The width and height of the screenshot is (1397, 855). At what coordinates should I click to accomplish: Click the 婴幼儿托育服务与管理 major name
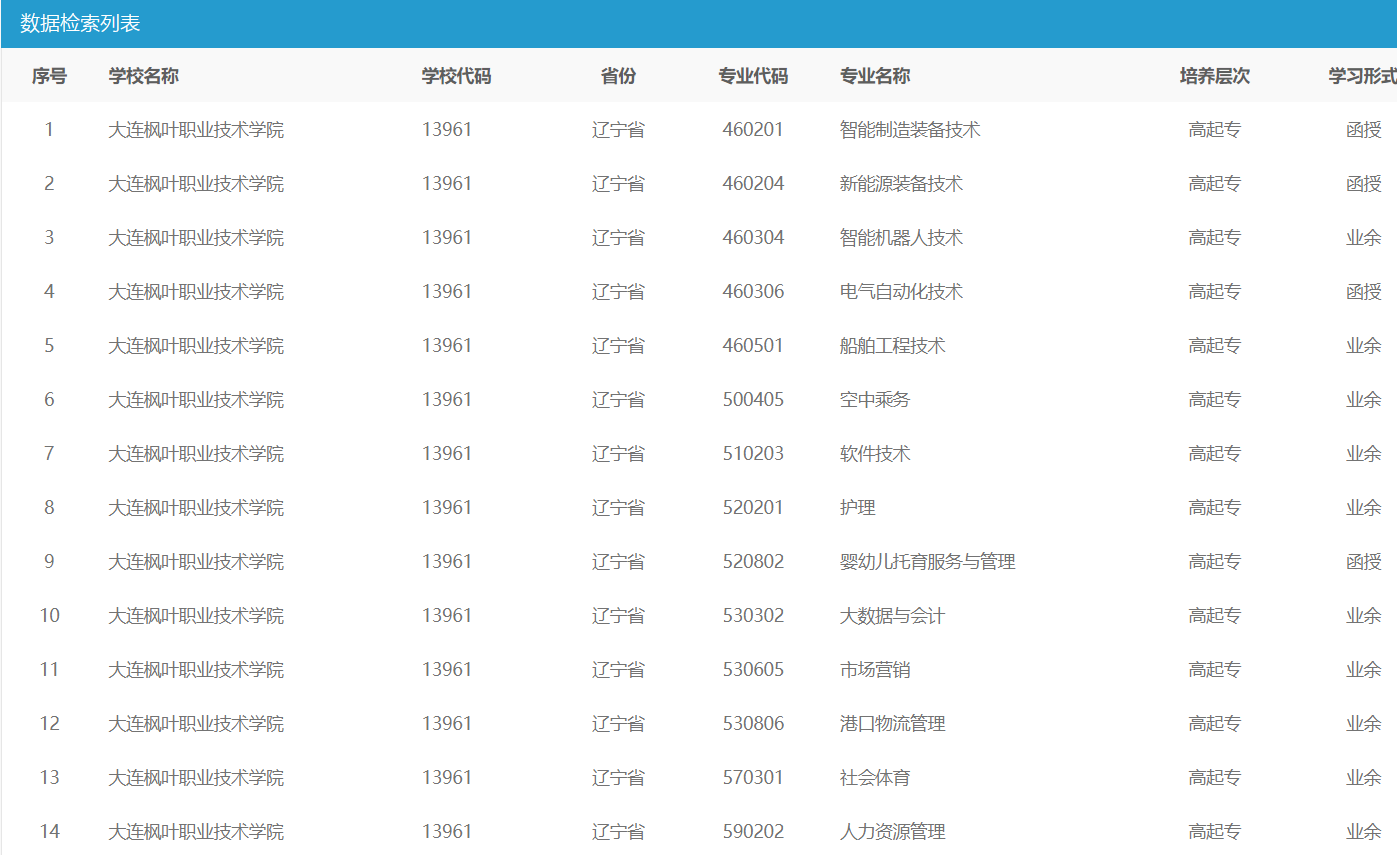[927, 562]
